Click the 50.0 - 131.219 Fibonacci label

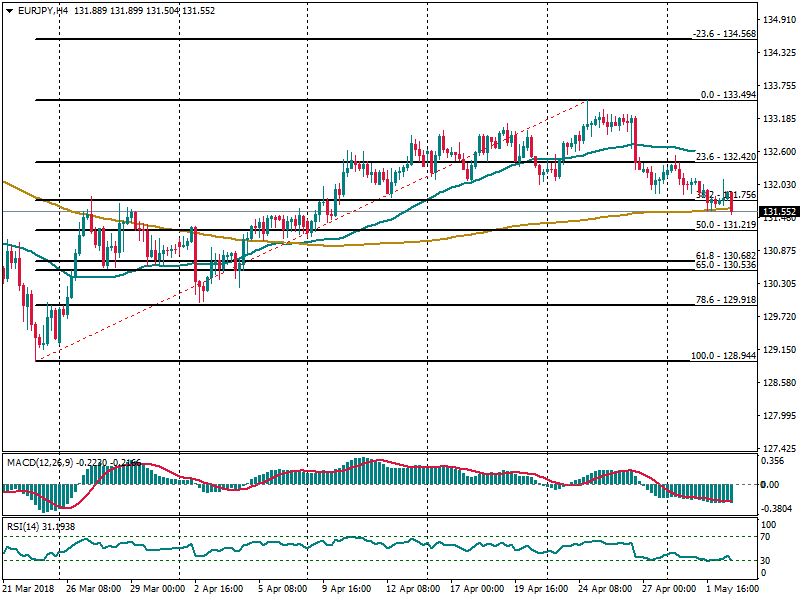click(x=725, y=225)
